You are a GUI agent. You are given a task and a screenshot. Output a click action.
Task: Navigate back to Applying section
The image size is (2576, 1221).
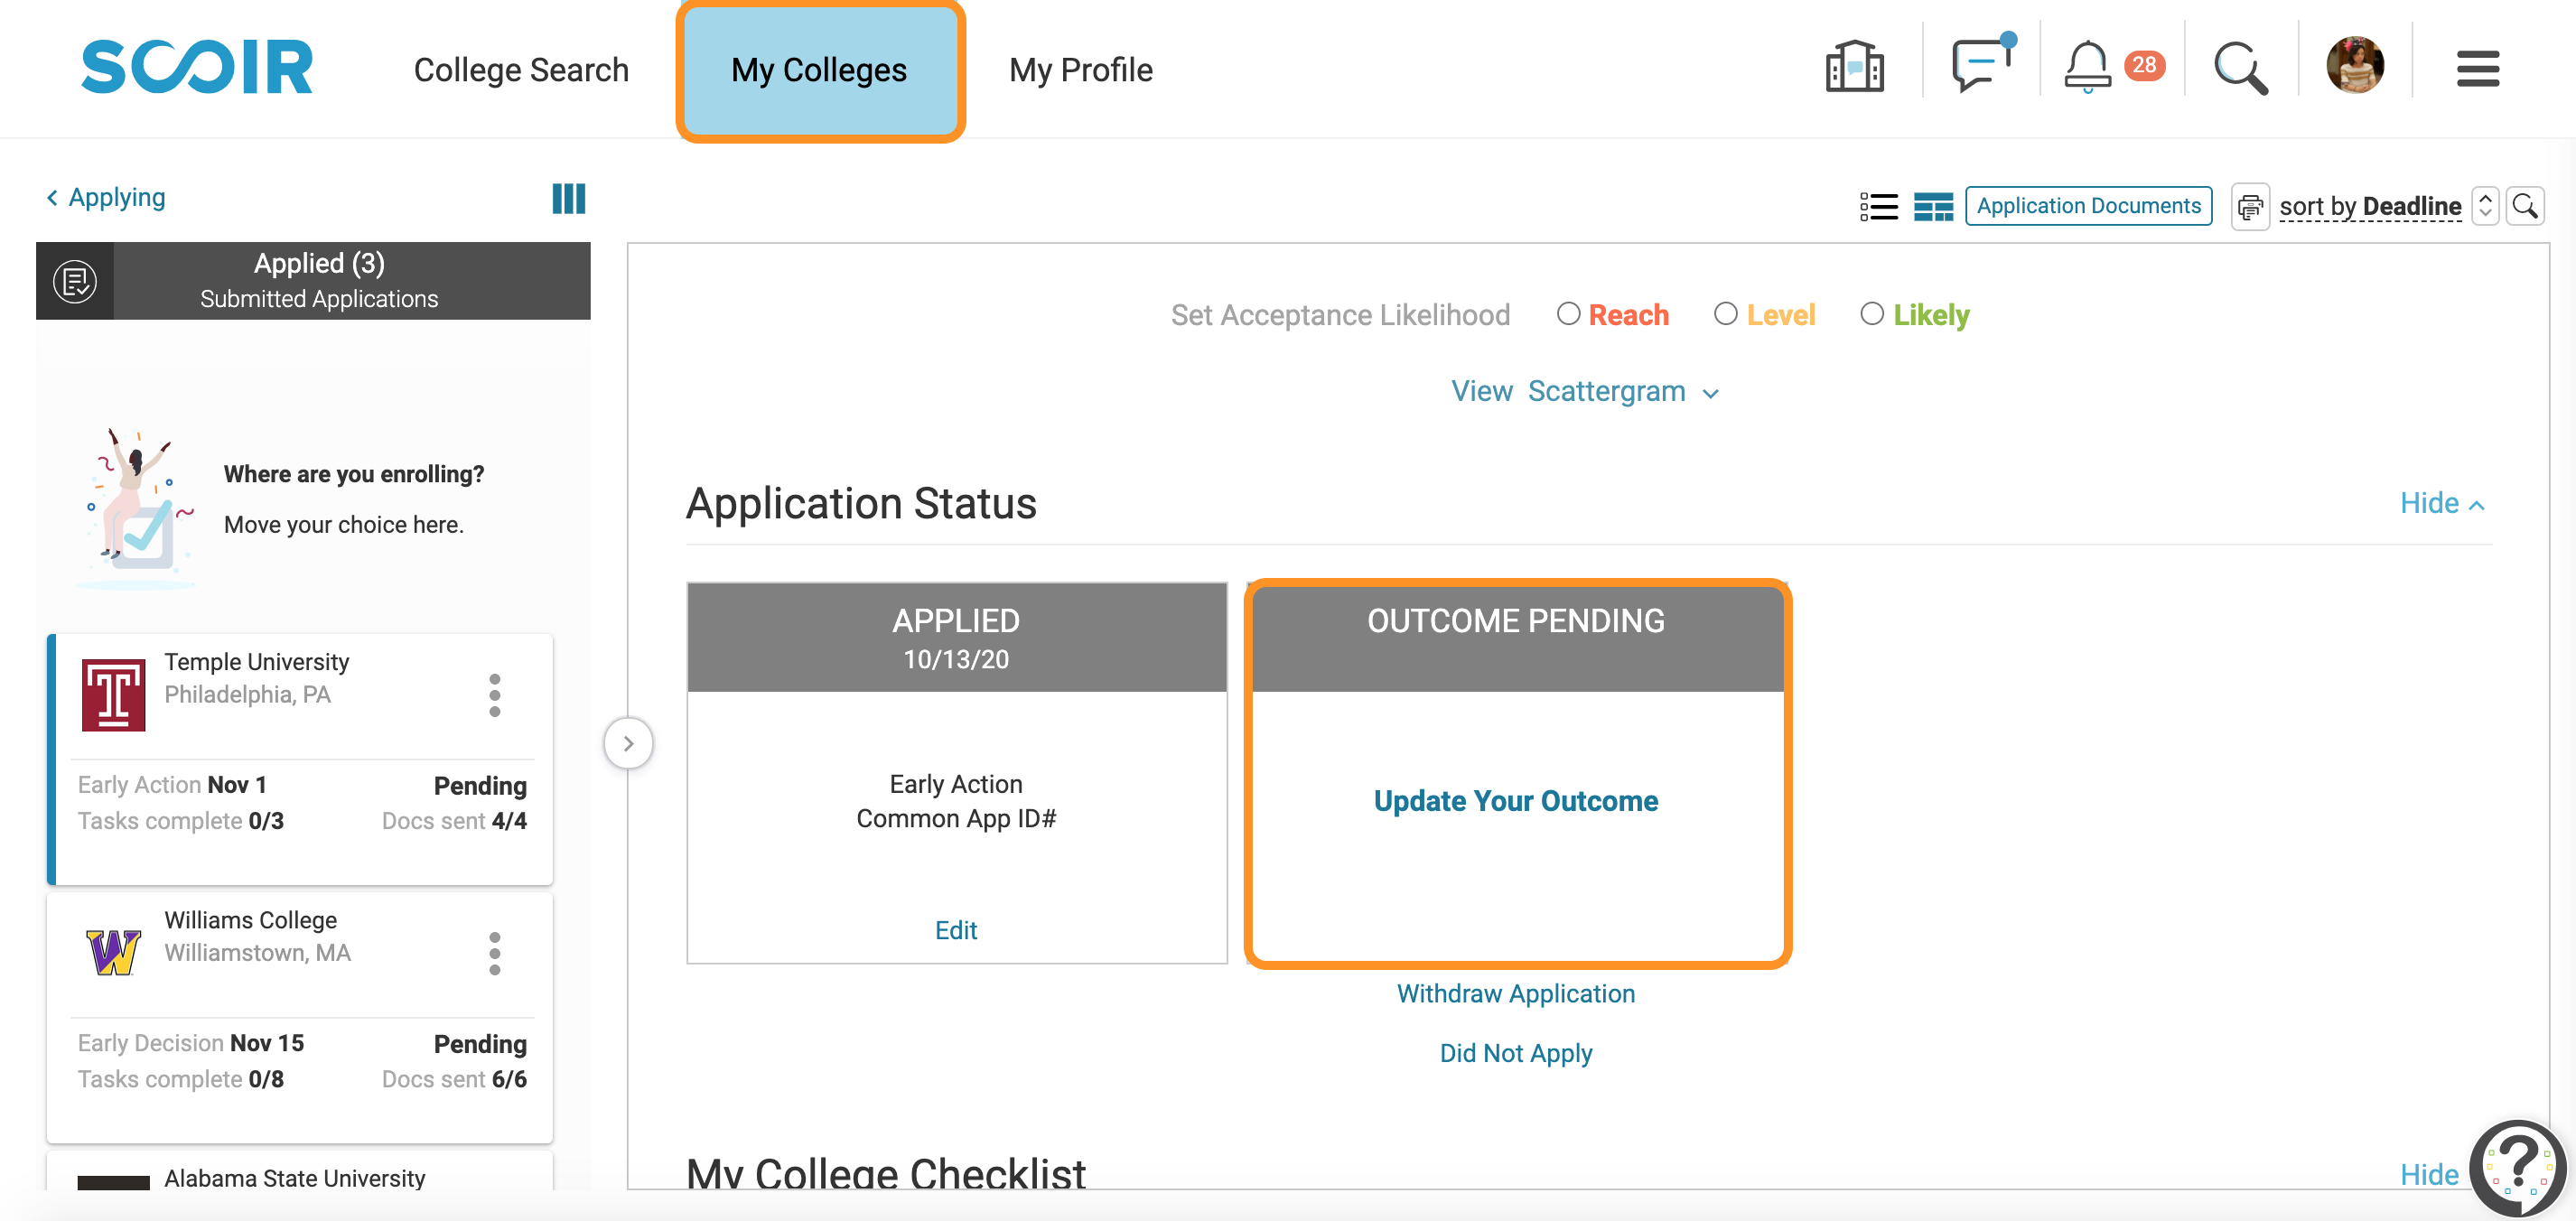[x=105, y=197]
